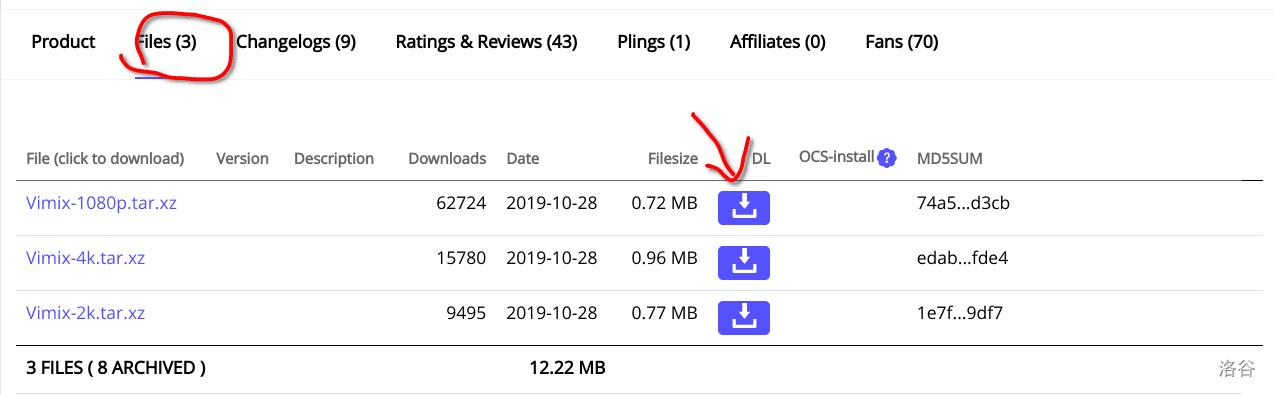Click the Downloads column header
Screen dimensions: 1274x395
447,158
